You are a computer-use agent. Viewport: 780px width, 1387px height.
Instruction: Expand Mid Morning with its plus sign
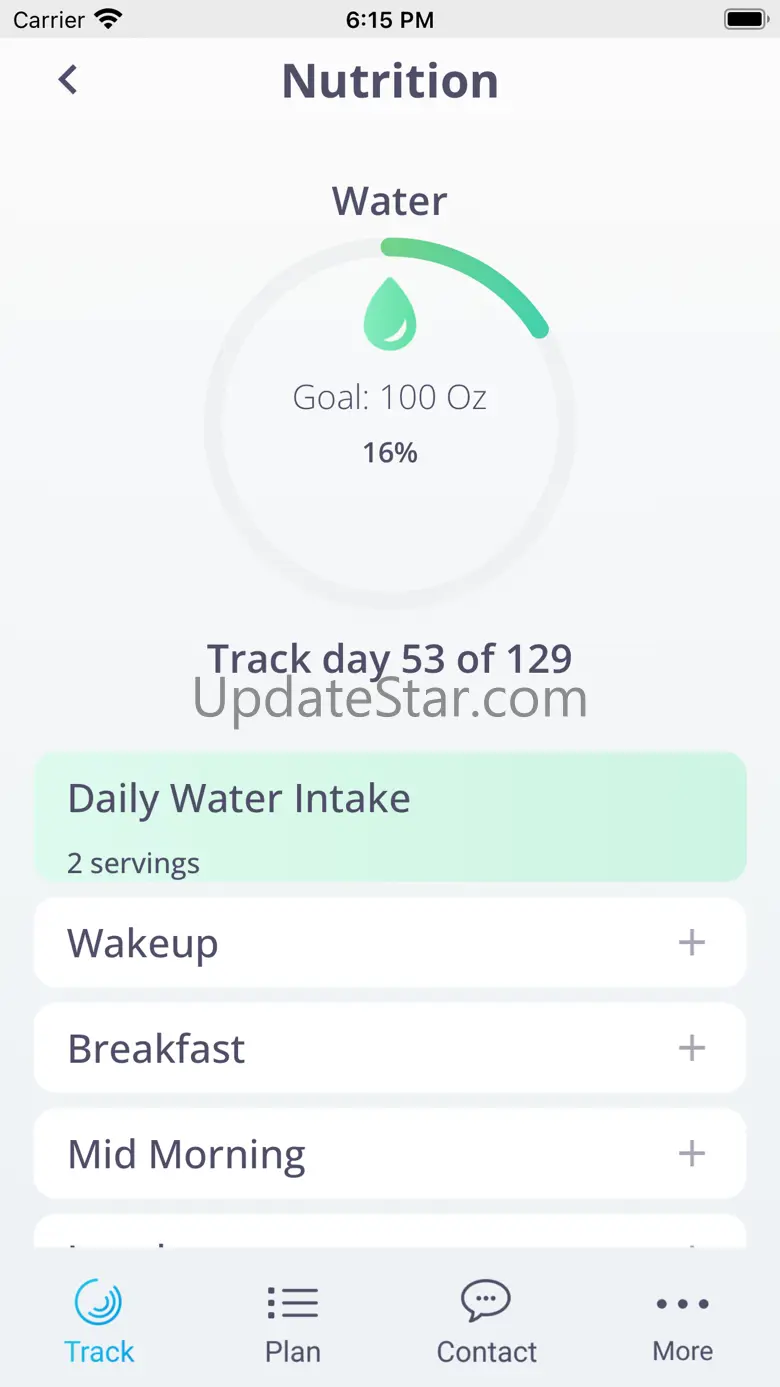click(x=692, y=1153)
